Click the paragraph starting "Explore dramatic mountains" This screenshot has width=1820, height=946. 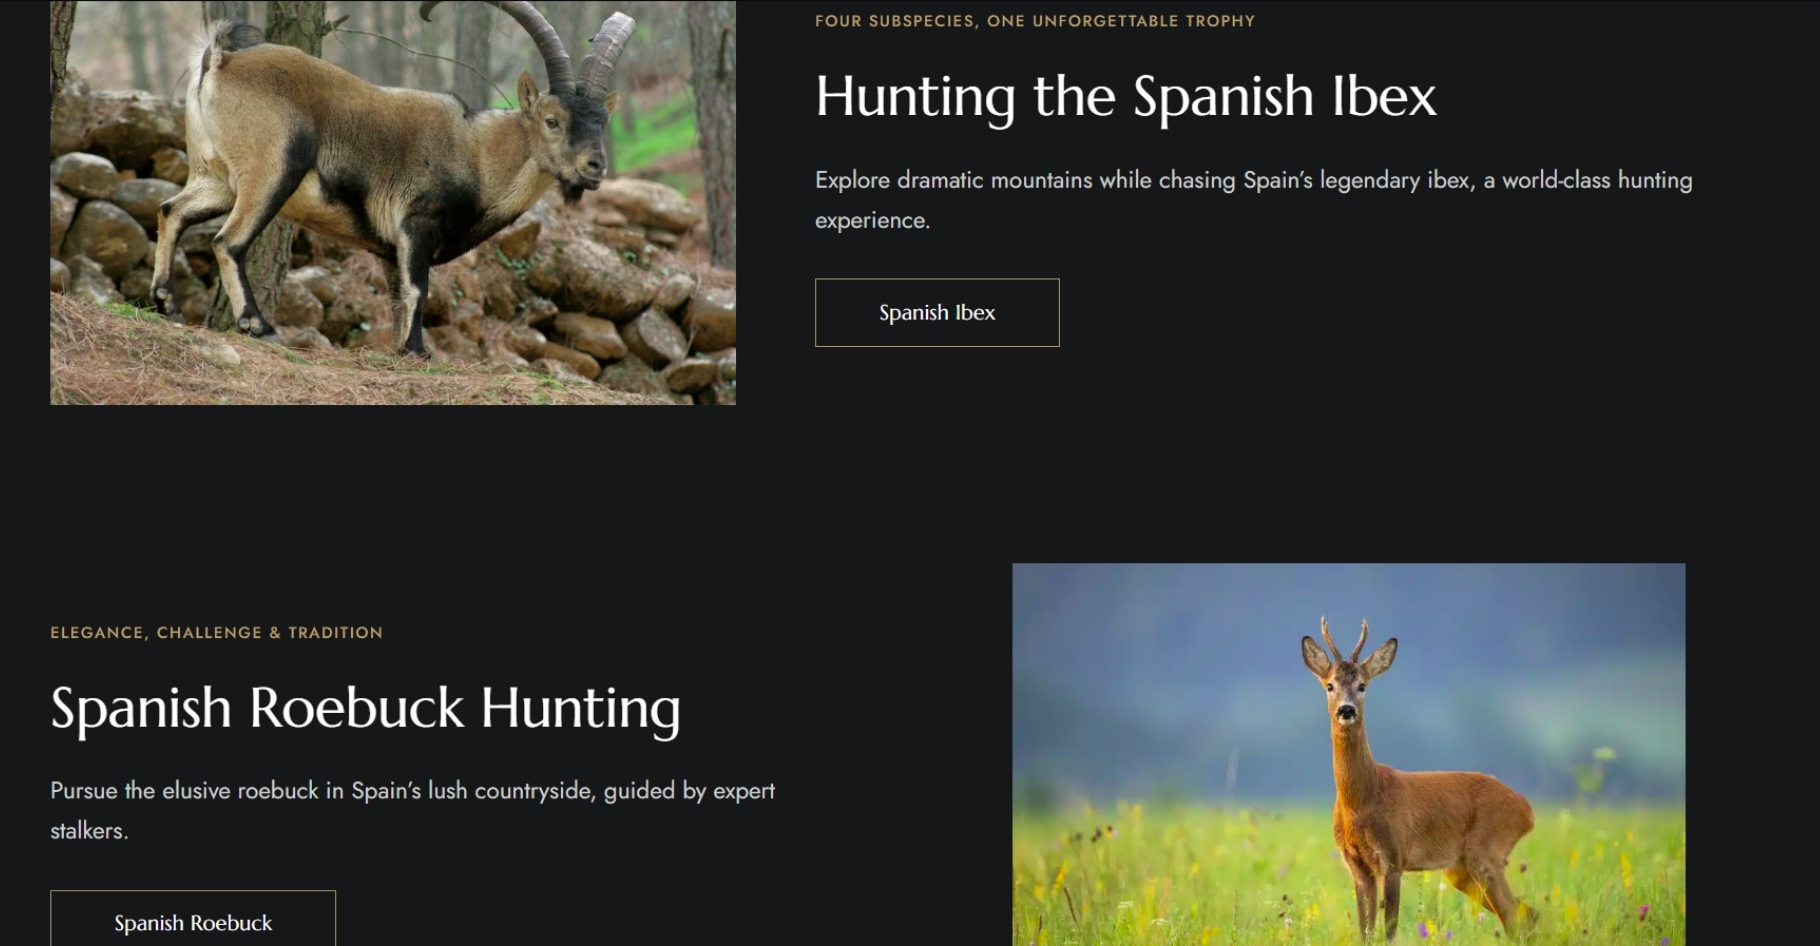[x=1253, y=200]
